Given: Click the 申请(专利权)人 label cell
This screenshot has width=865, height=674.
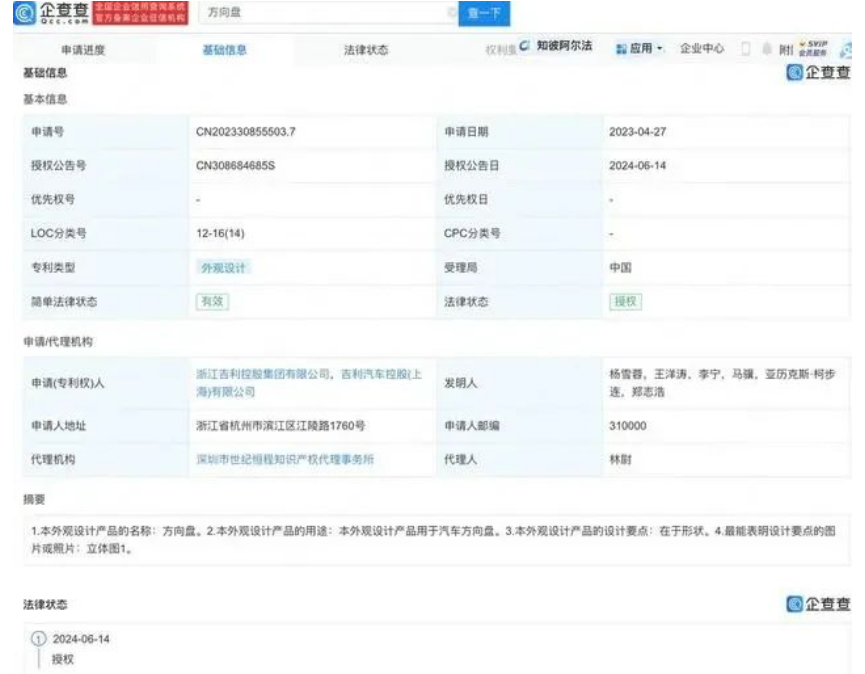Looking at the screenshot, I should (x=106, y=383).
